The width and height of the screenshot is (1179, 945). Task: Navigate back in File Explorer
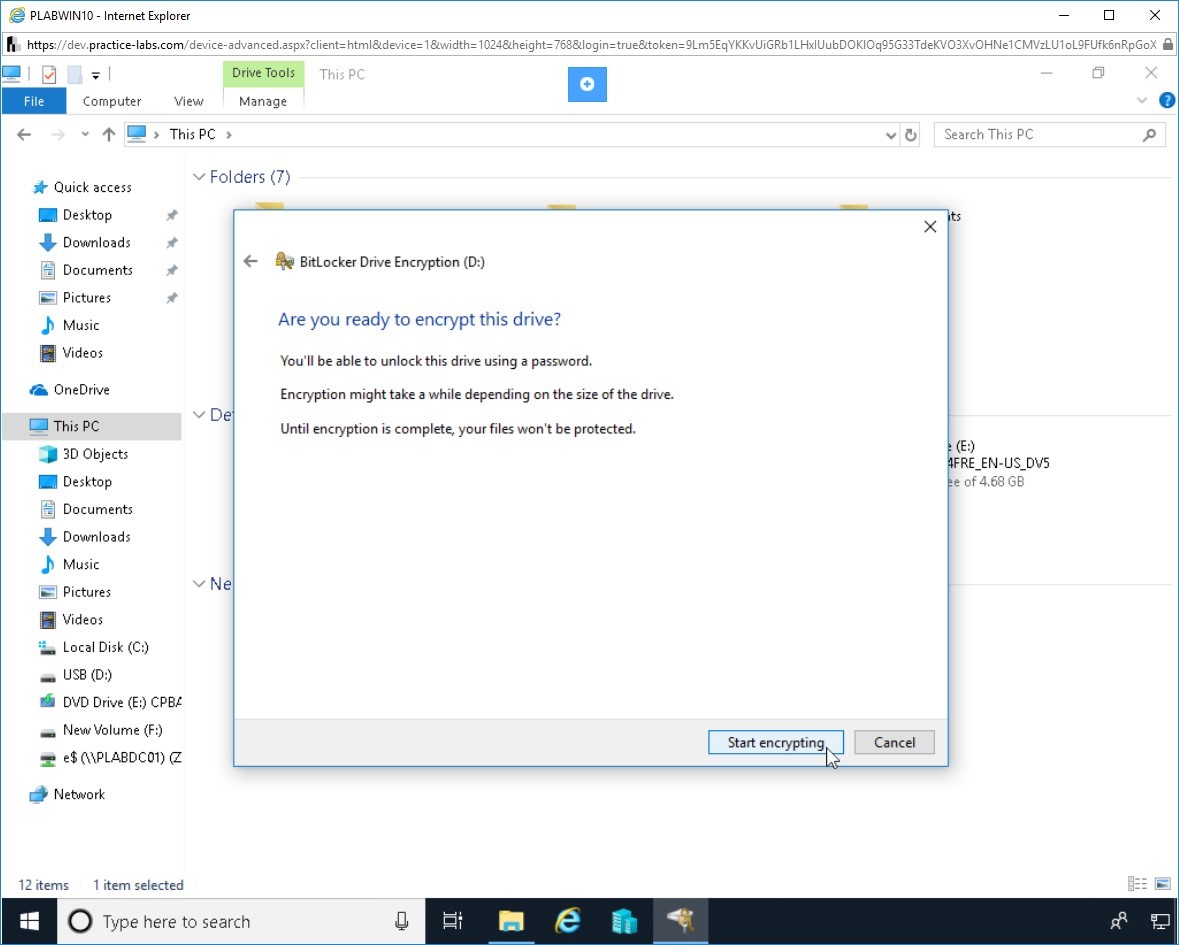[24, 135]
